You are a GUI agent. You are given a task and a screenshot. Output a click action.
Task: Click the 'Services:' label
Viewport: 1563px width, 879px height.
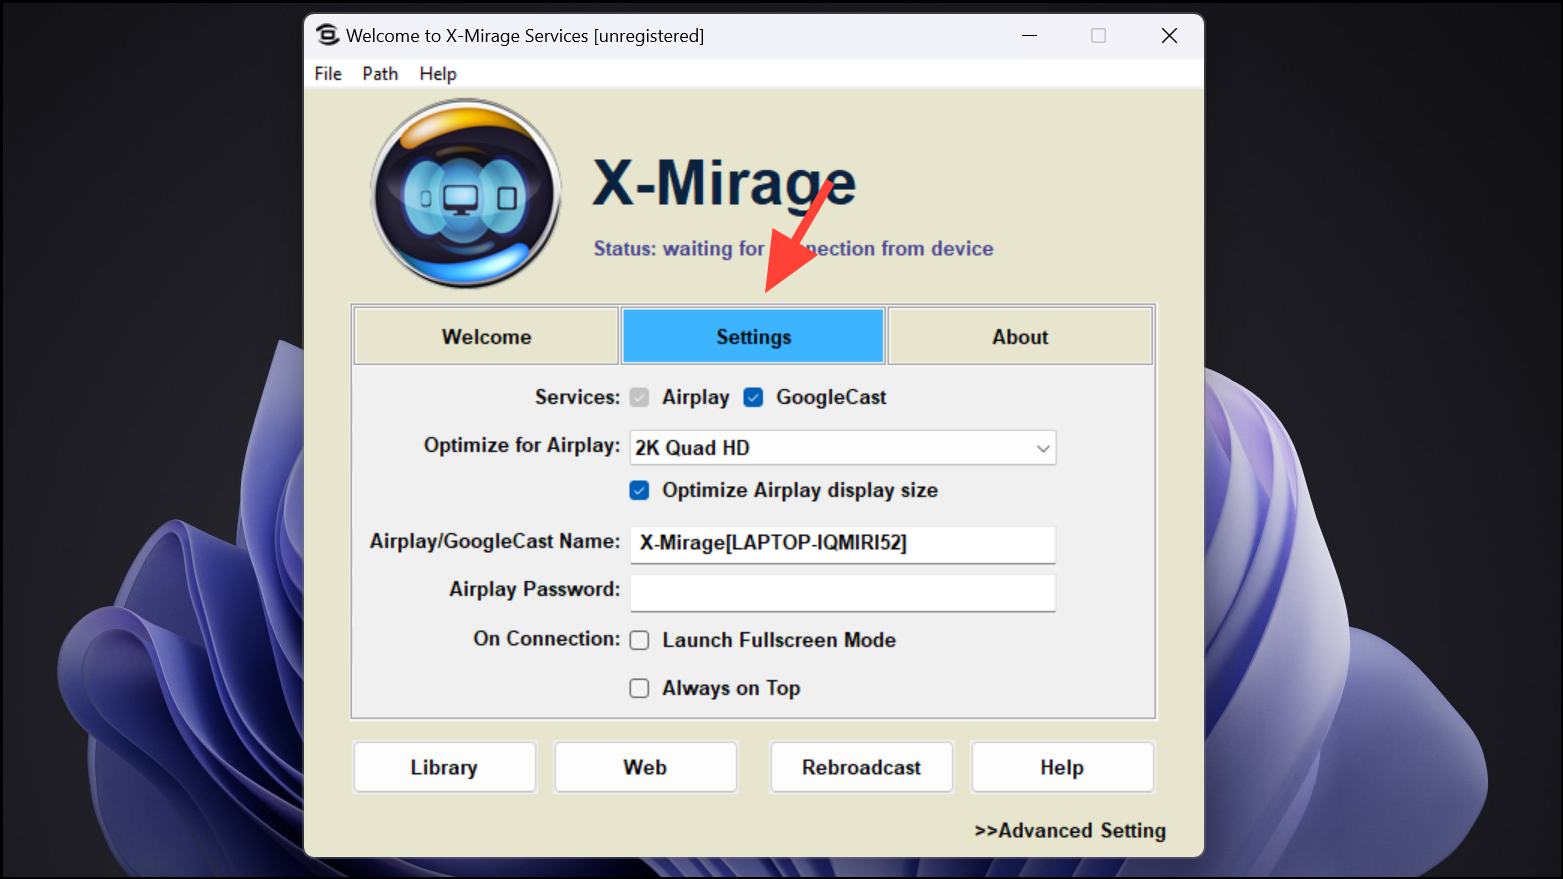(578, 397)
